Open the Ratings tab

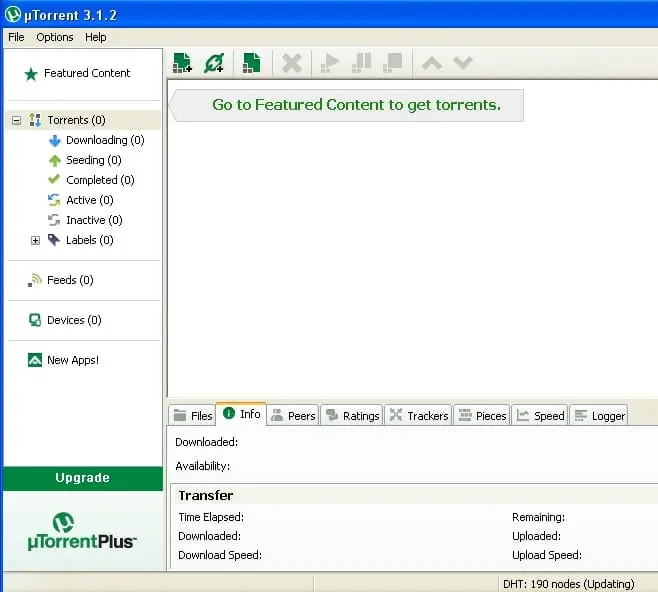pos(352,415)
